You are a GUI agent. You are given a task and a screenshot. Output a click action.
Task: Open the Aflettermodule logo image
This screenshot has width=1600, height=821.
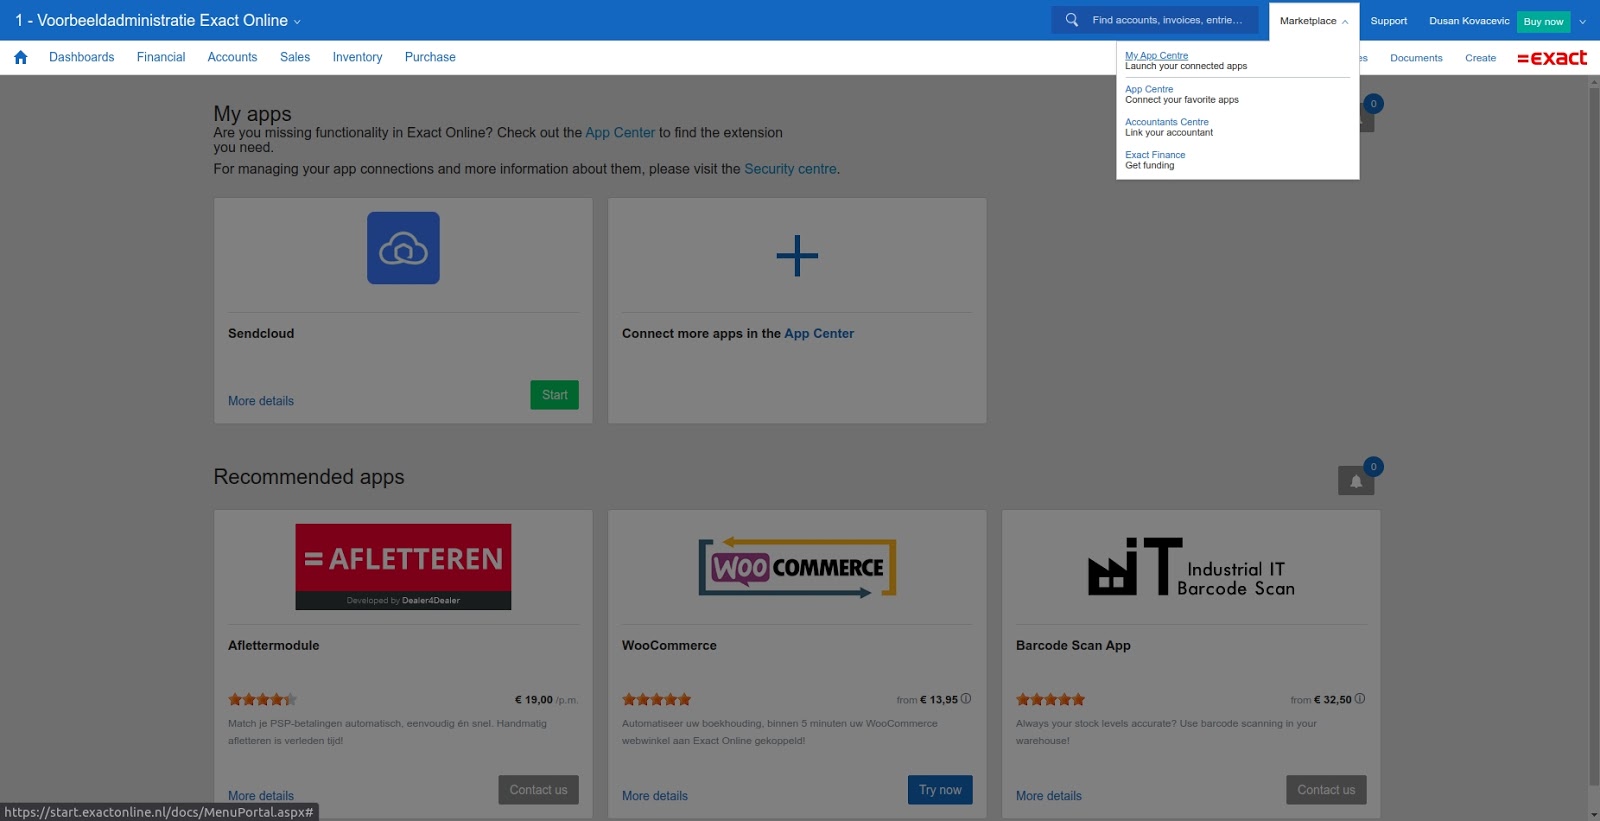[403, 567]
